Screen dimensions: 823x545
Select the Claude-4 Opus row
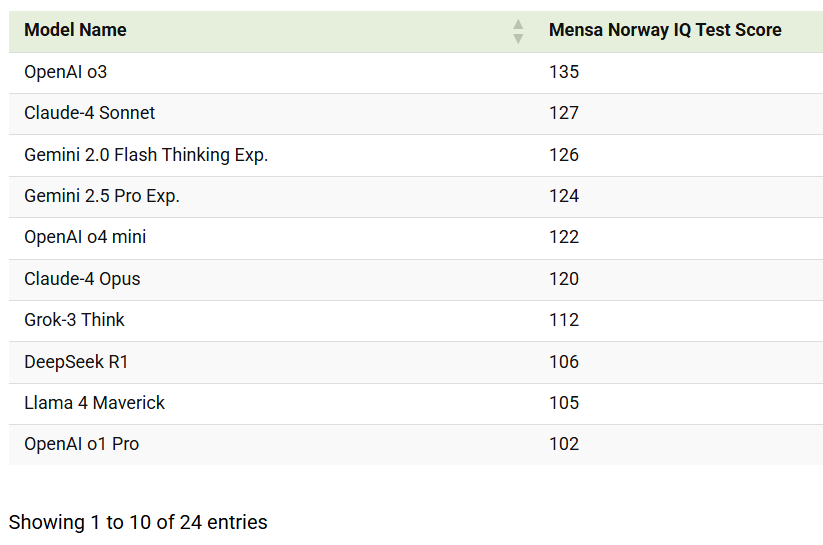pos(416,280)
